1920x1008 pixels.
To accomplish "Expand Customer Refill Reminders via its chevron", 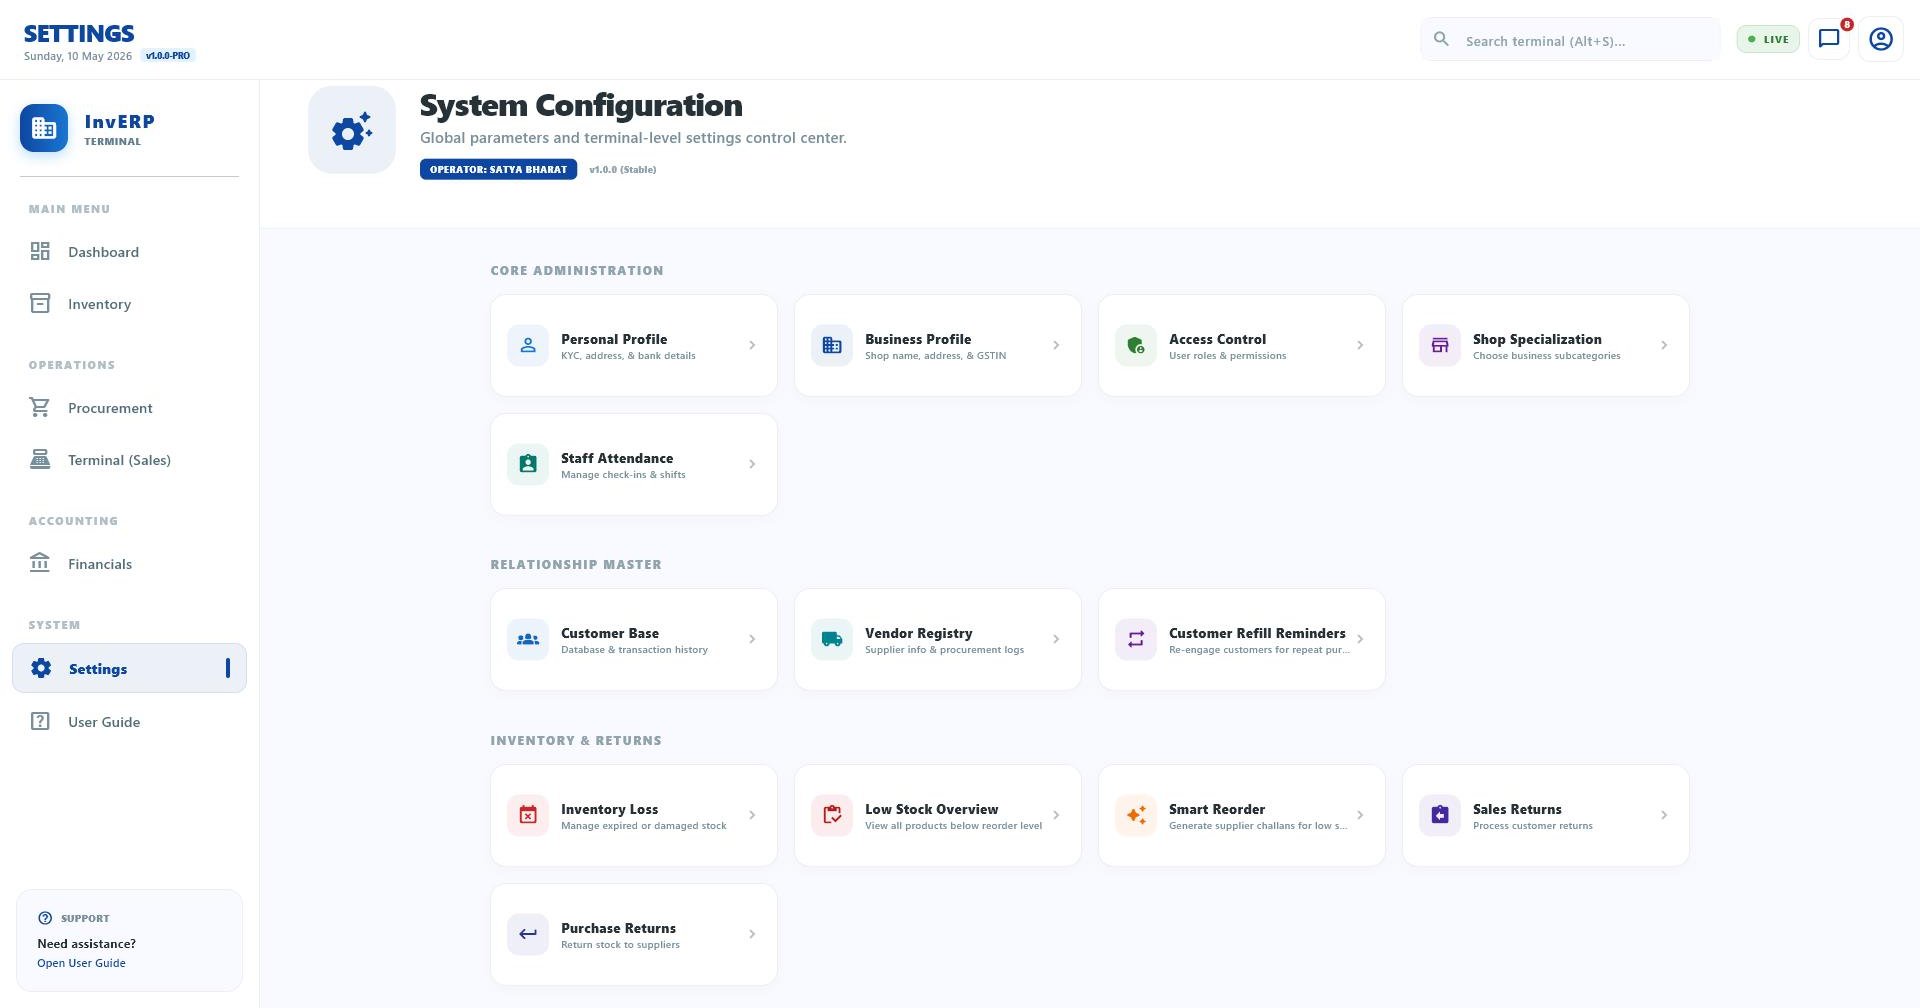I will click(1360, 640).
